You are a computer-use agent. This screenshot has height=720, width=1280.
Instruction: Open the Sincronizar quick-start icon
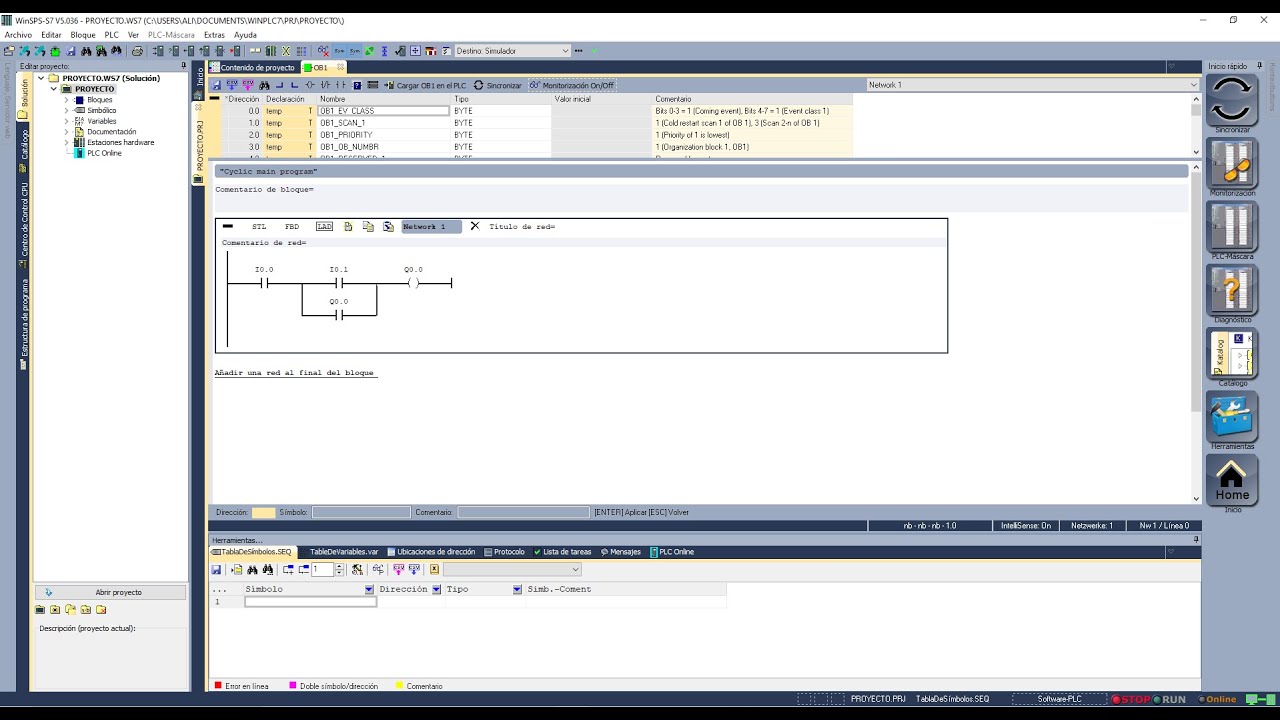click(1232, 100)
